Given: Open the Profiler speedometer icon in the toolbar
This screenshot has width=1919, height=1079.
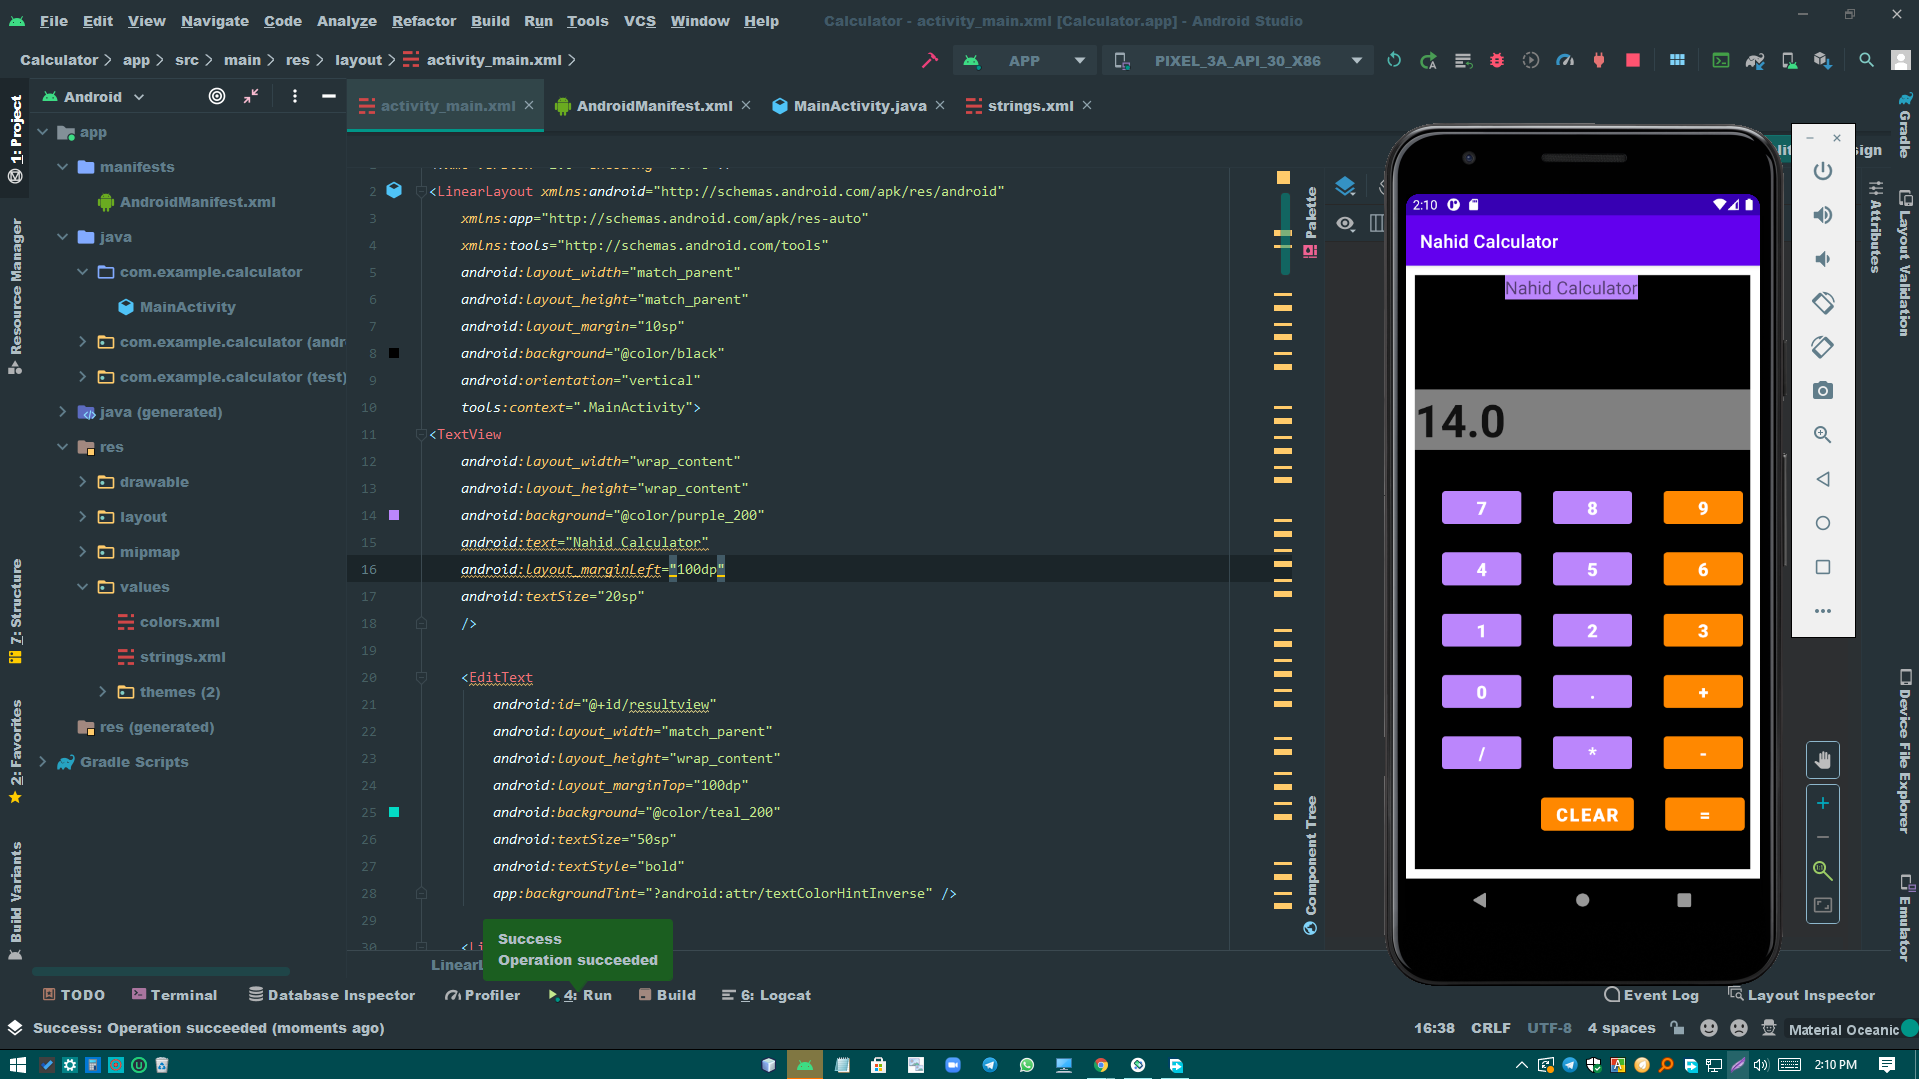Looking at the screenshot, I should click(1565, 60).
